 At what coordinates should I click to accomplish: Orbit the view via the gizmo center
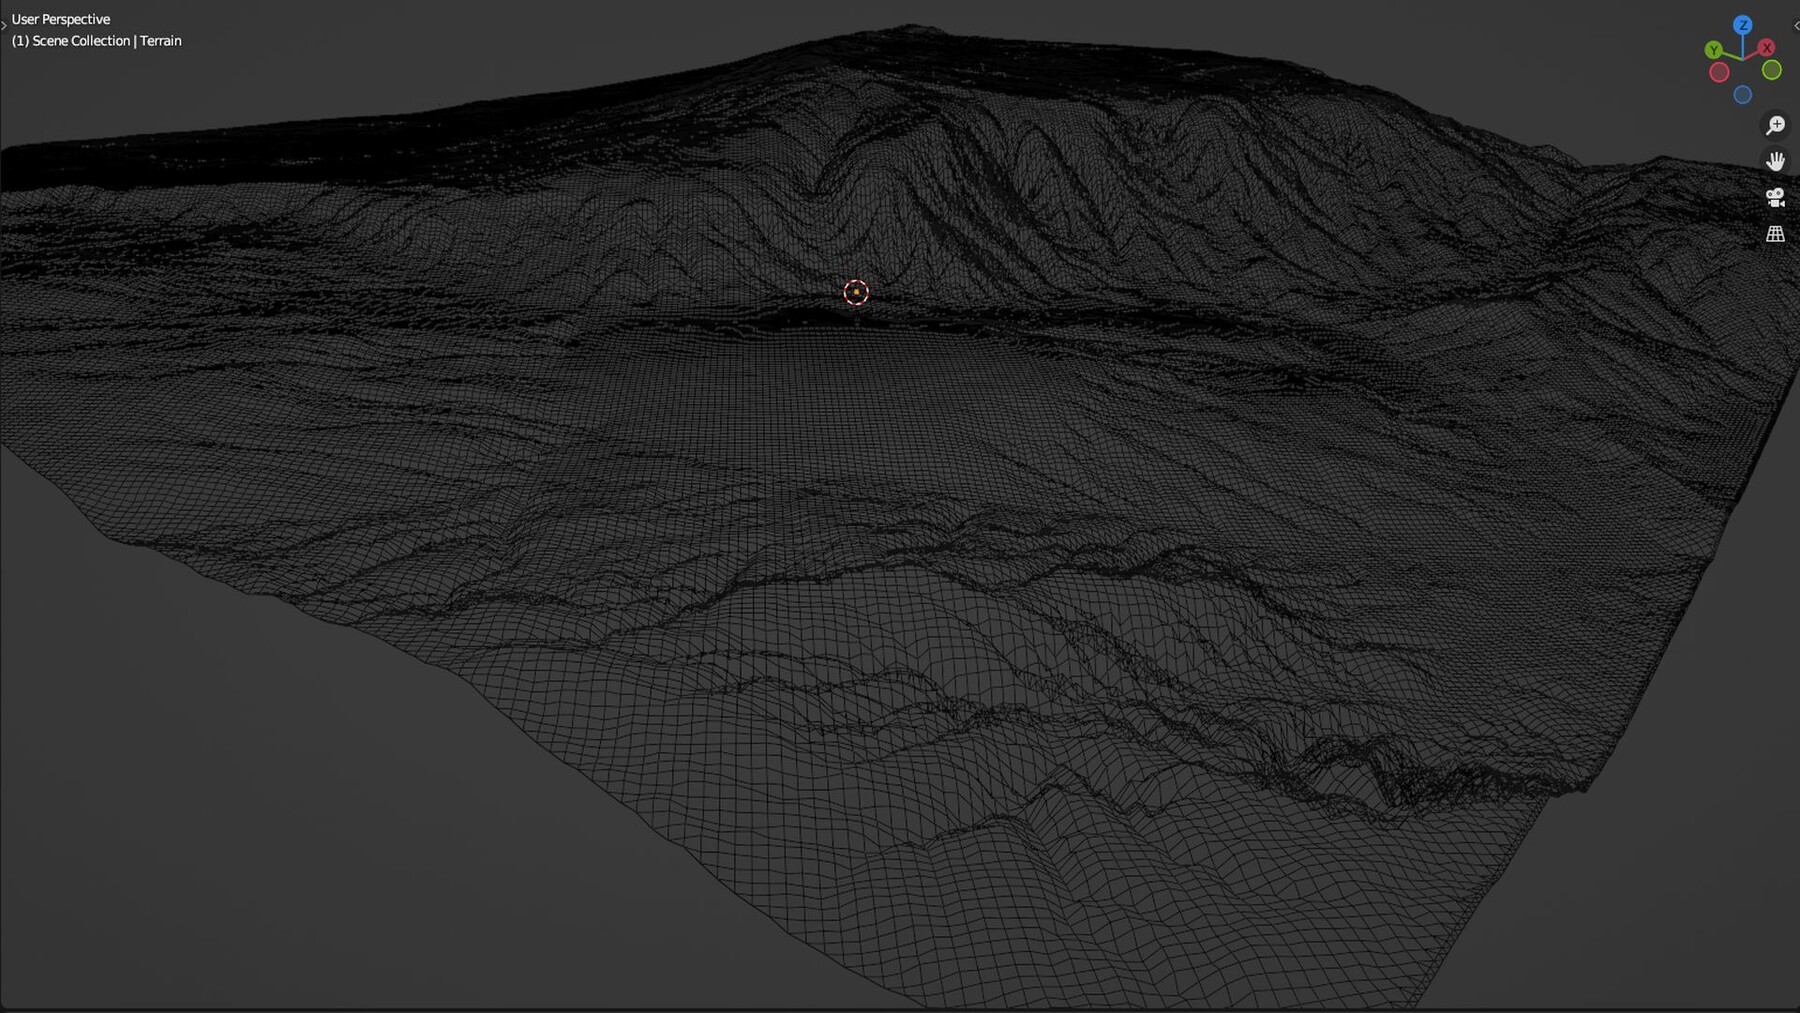coord(1743,58)
